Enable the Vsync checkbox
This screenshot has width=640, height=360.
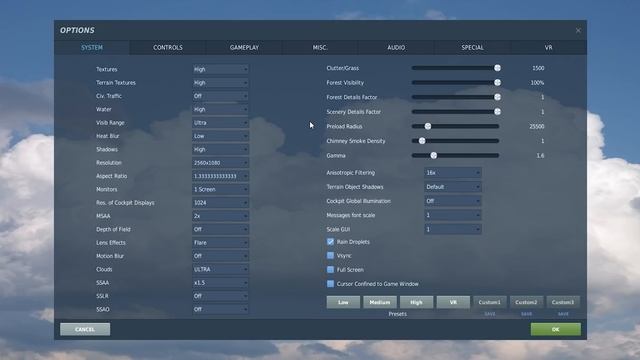point(330,256)
